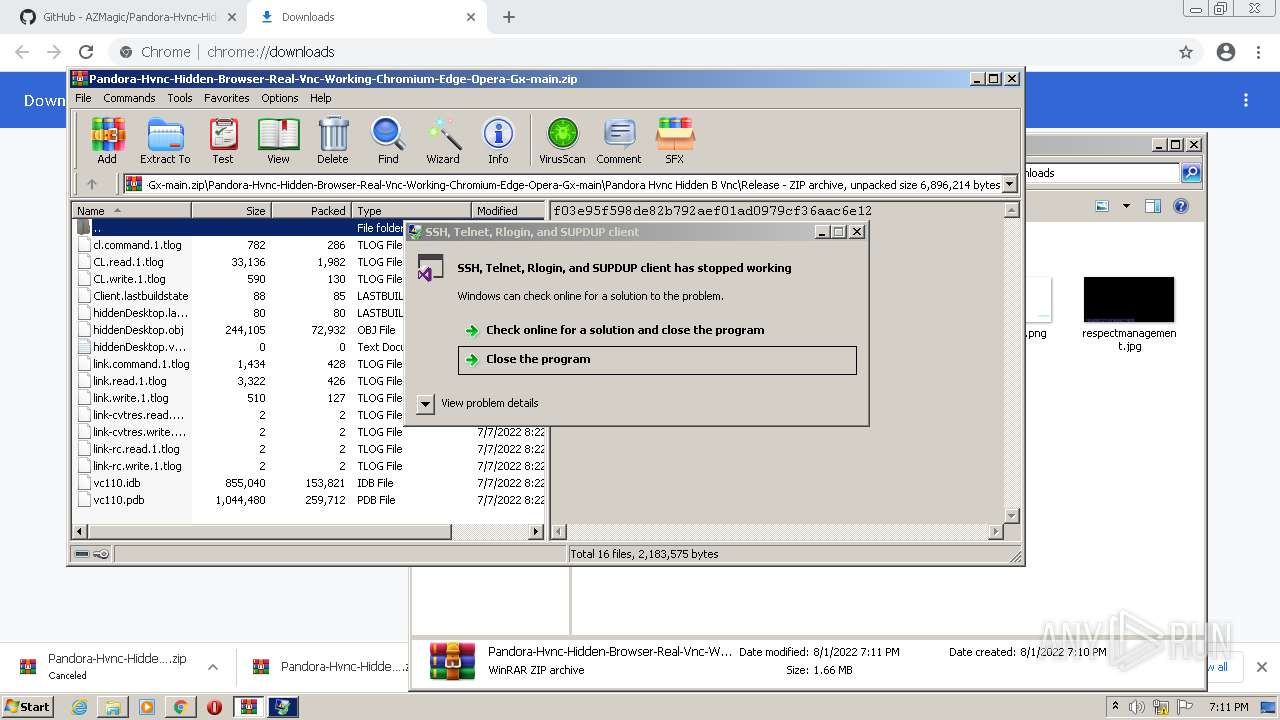1280x720 pixels.
Task: Select Client.lastbuildstate file
Action: point(140,296)
